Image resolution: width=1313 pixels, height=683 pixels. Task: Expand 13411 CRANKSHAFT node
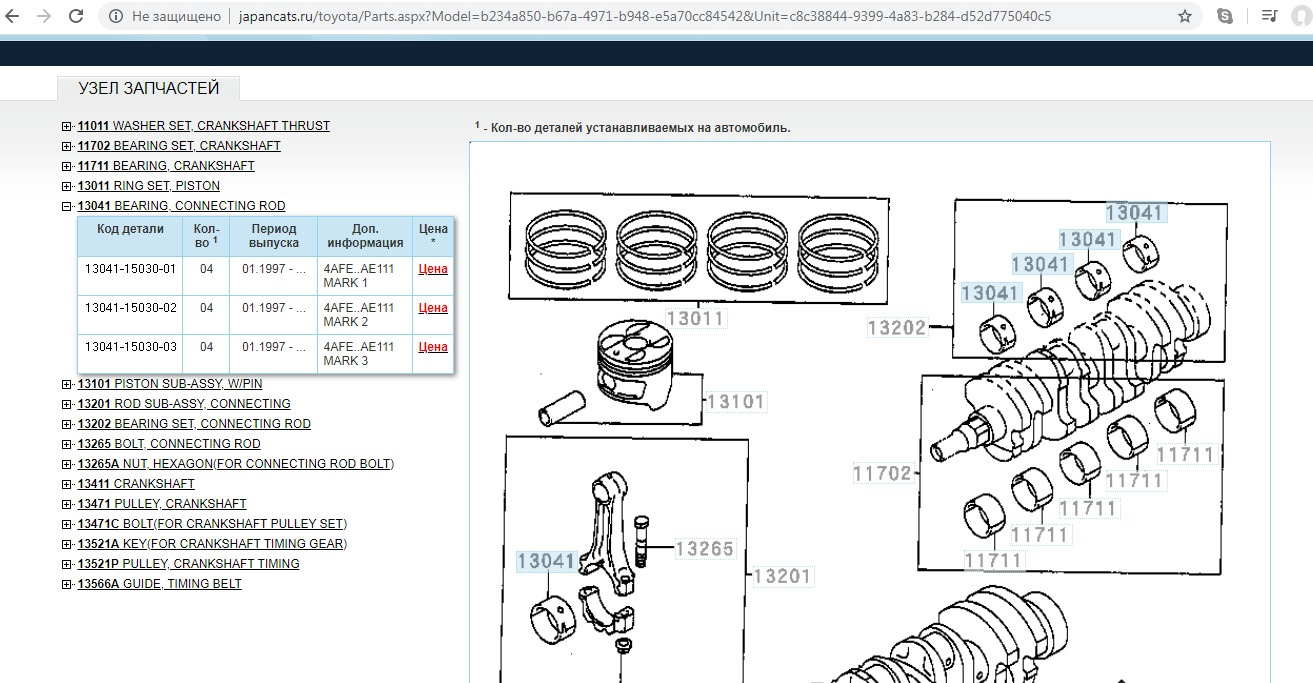point(67,484)
